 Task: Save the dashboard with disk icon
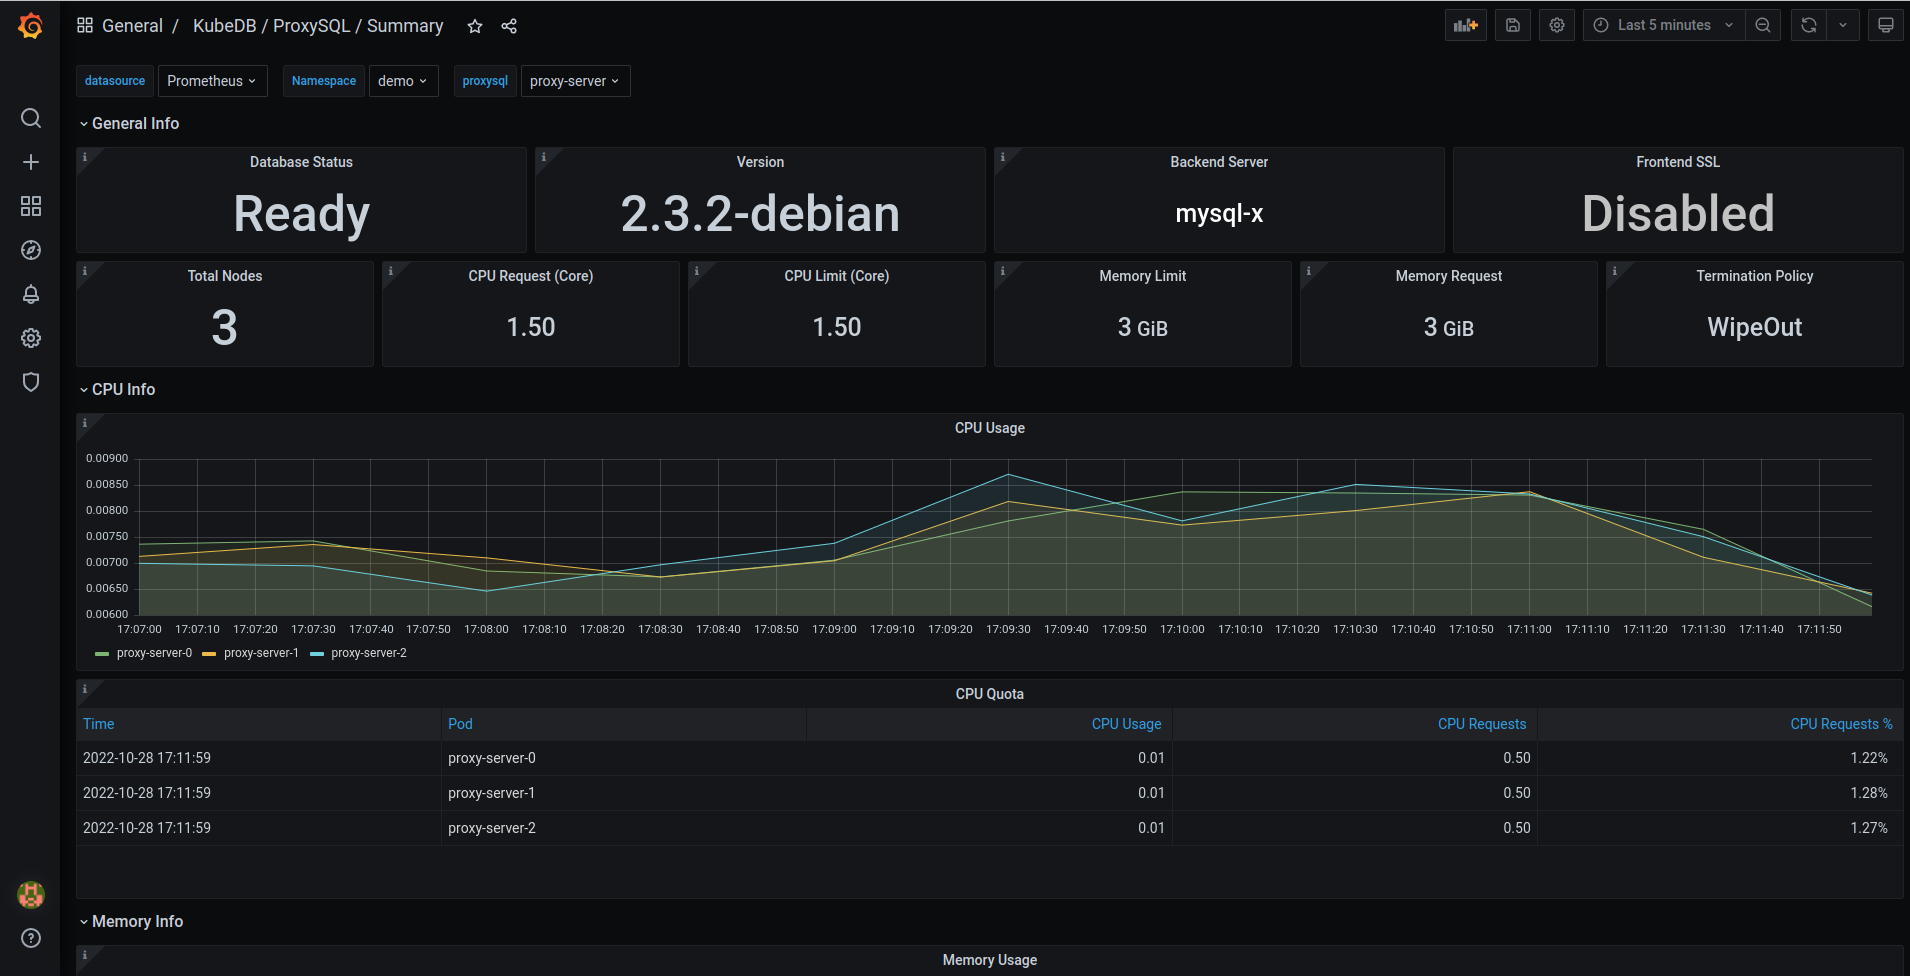point(1513,25)
